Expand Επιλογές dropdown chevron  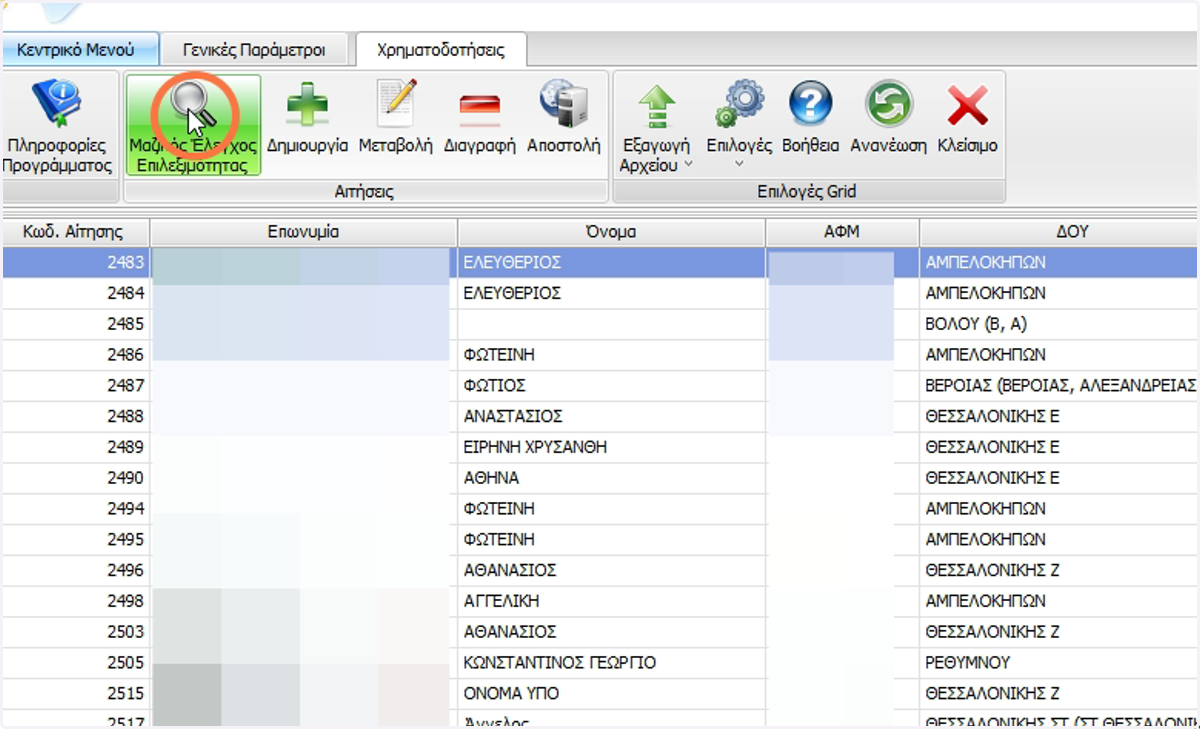740,164
